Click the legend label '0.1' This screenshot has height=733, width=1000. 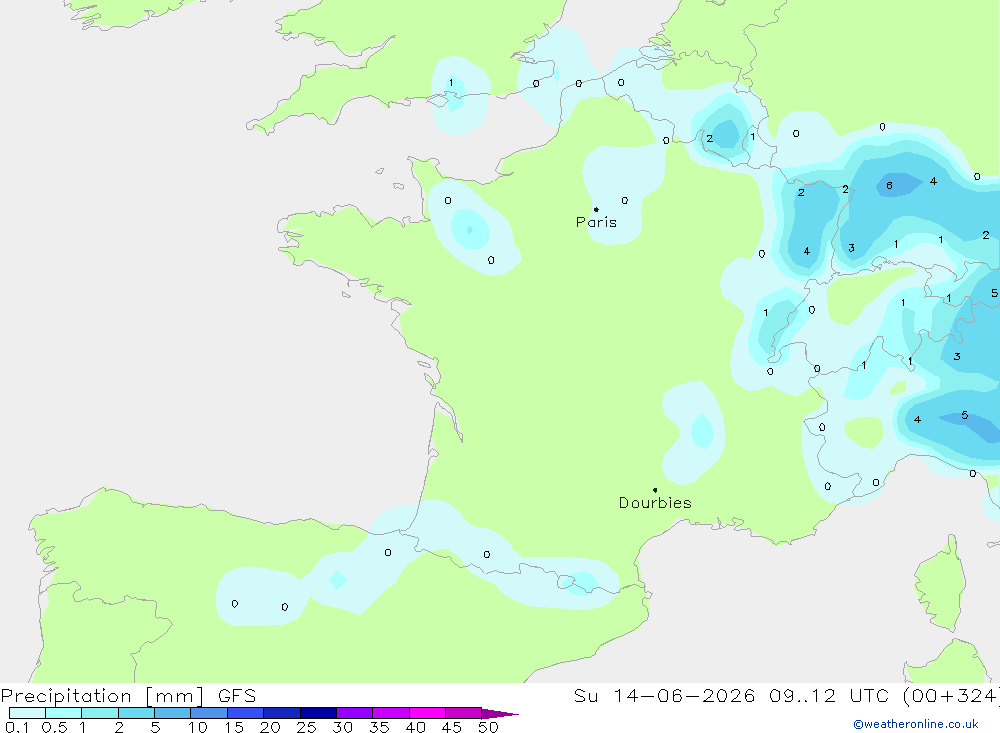pos(17,727)
